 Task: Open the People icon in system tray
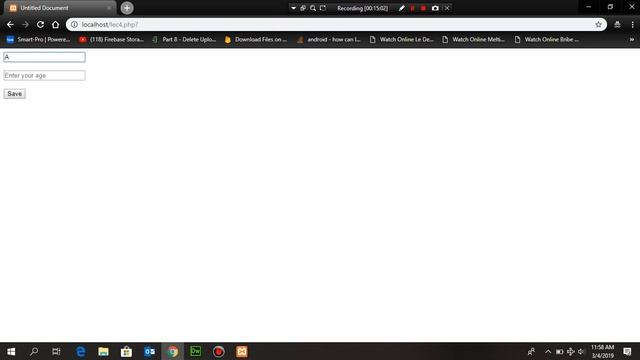[x=531, y=351]
